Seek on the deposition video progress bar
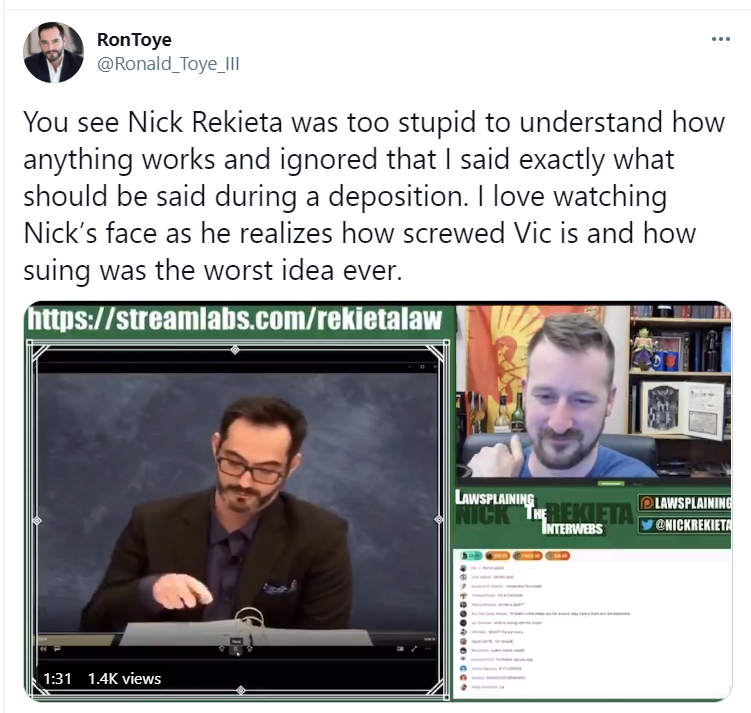Viewport: 751px width, 713px height. coord(237,639)
